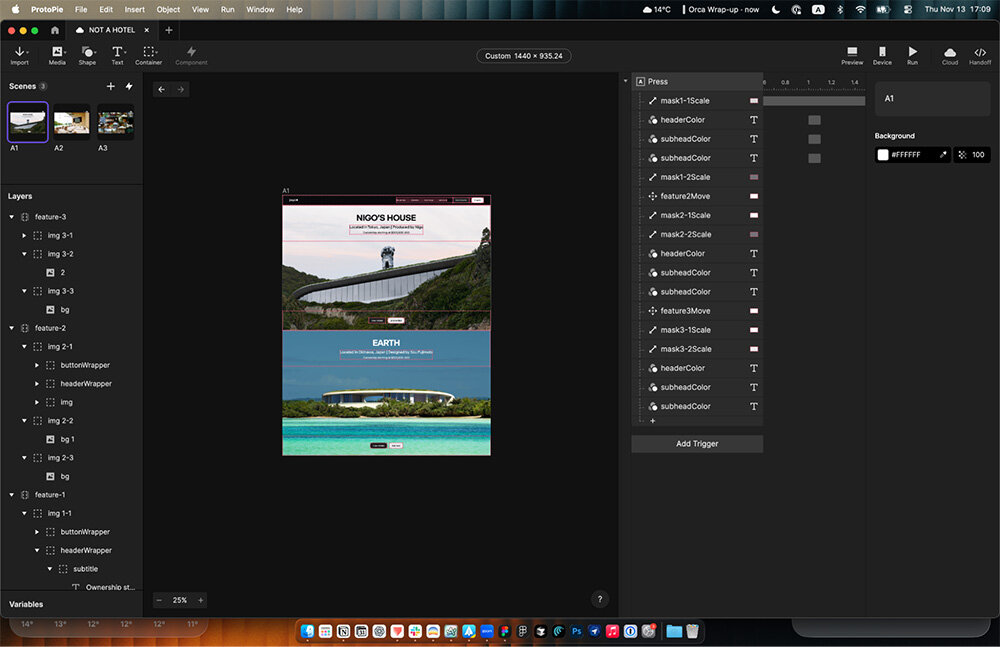The image size is (1000, 647).
Task: Select the Text tool
Action: (x=117, y=51)
